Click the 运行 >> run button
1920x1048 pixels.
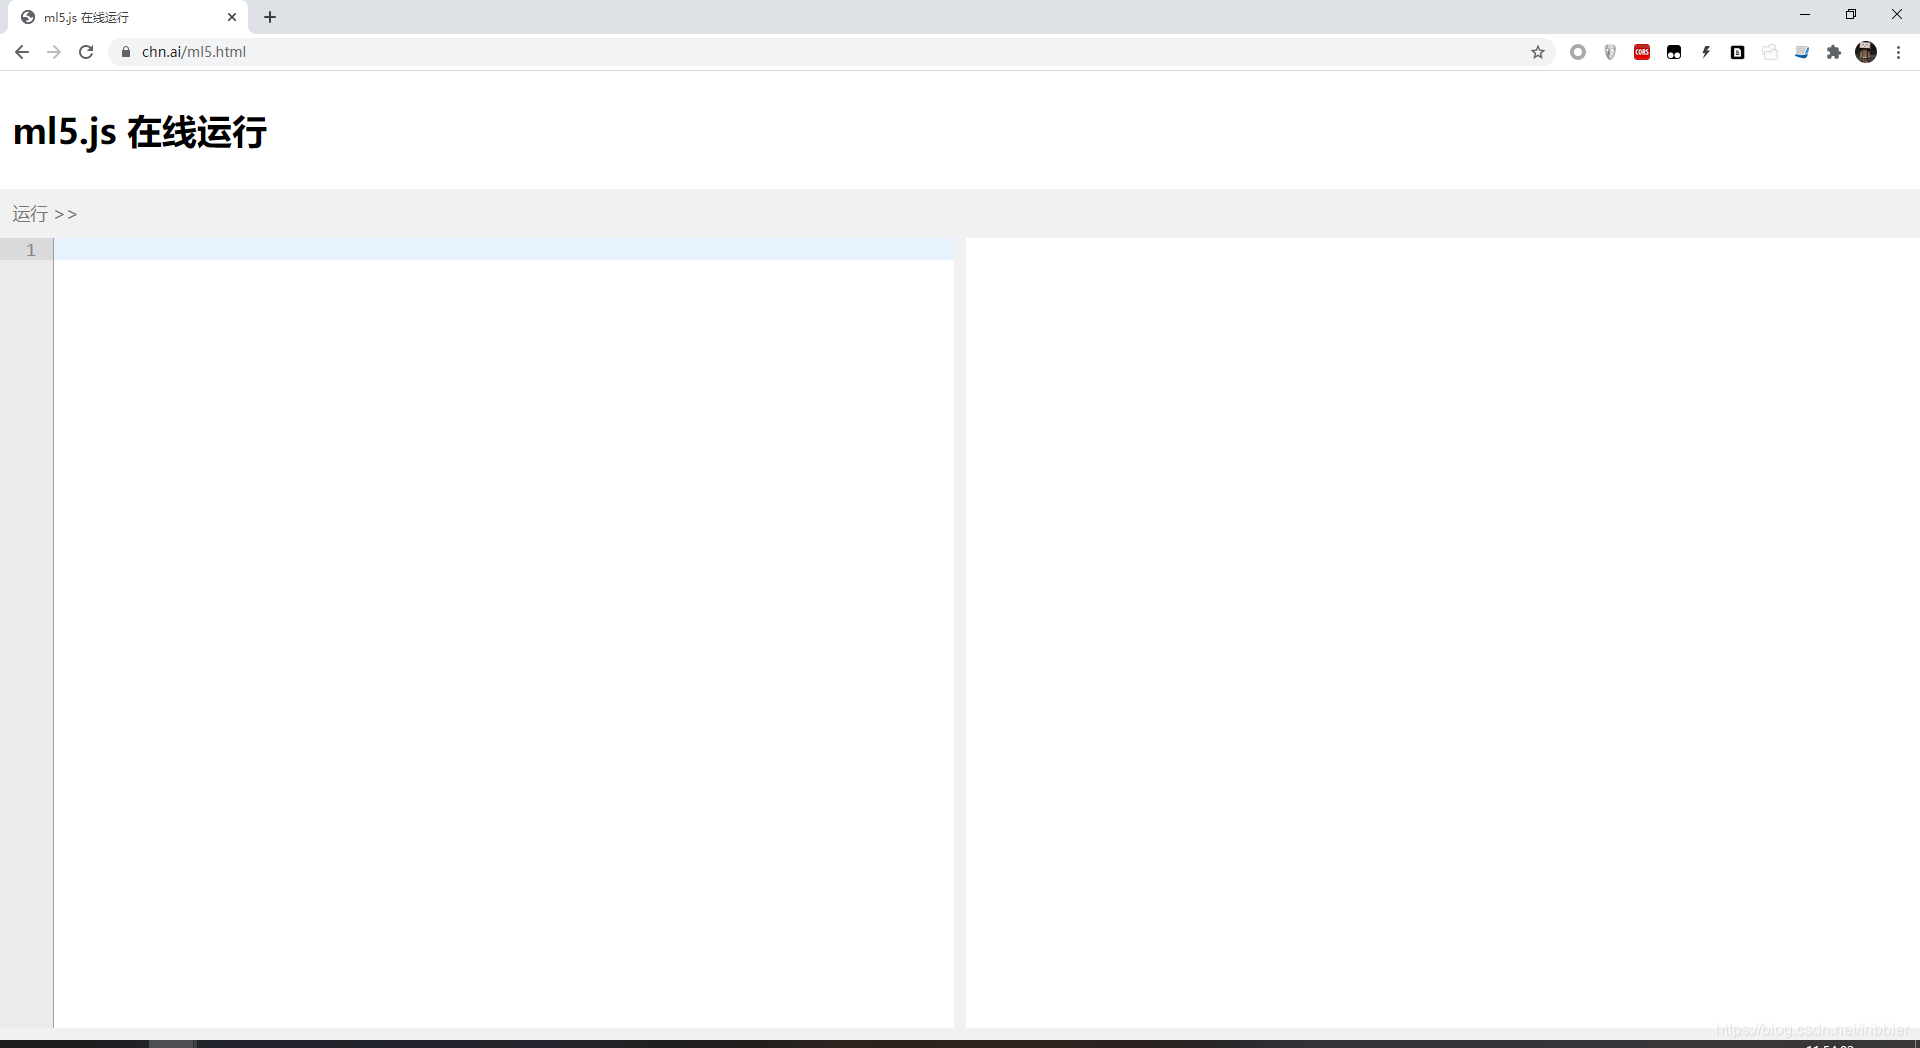point(45,214)
